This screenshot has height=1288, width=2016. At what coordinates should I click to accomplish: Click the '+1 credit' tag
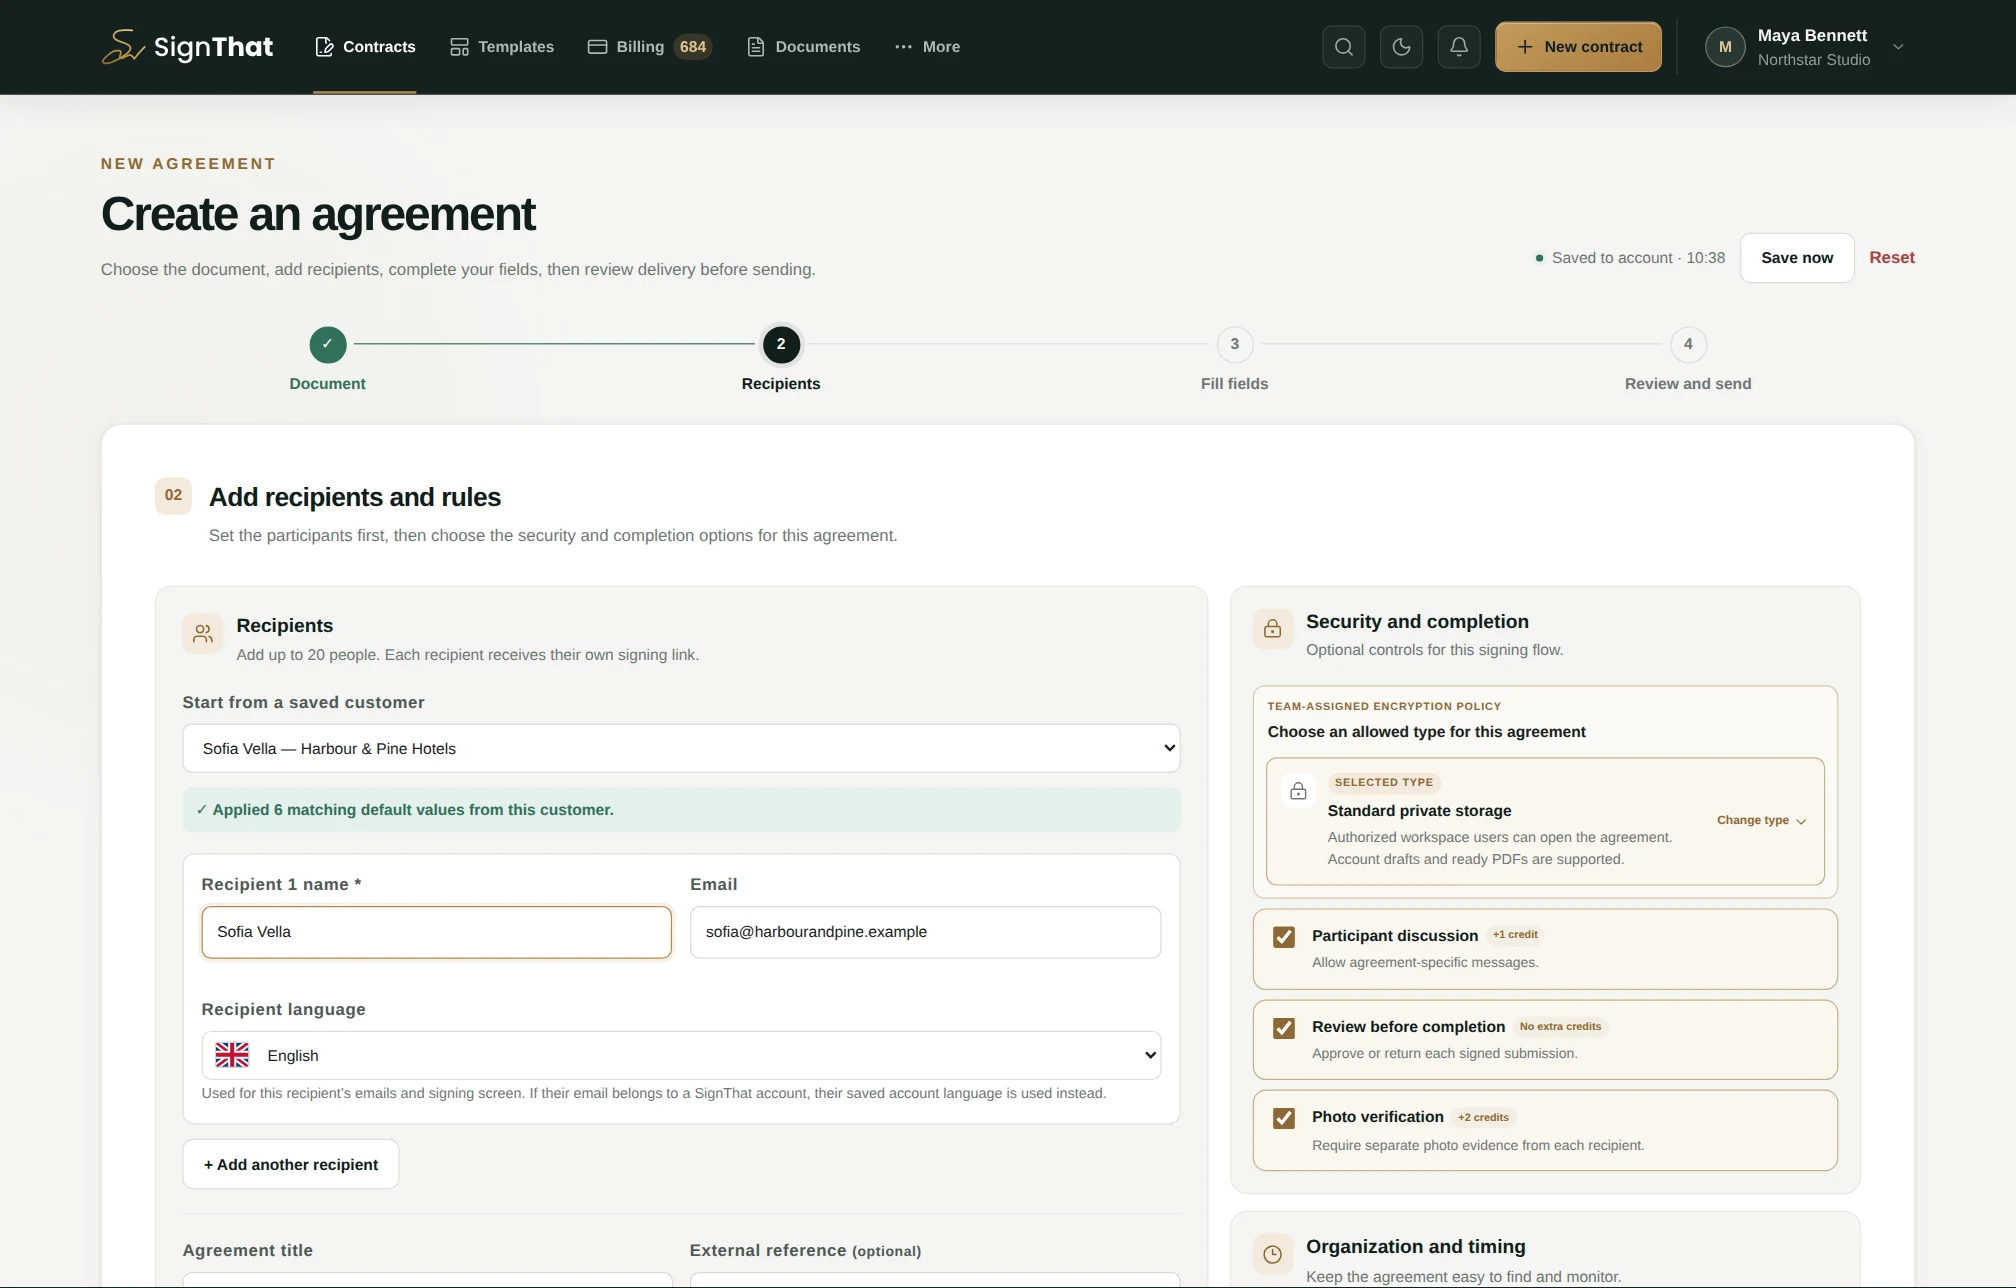1515,935
